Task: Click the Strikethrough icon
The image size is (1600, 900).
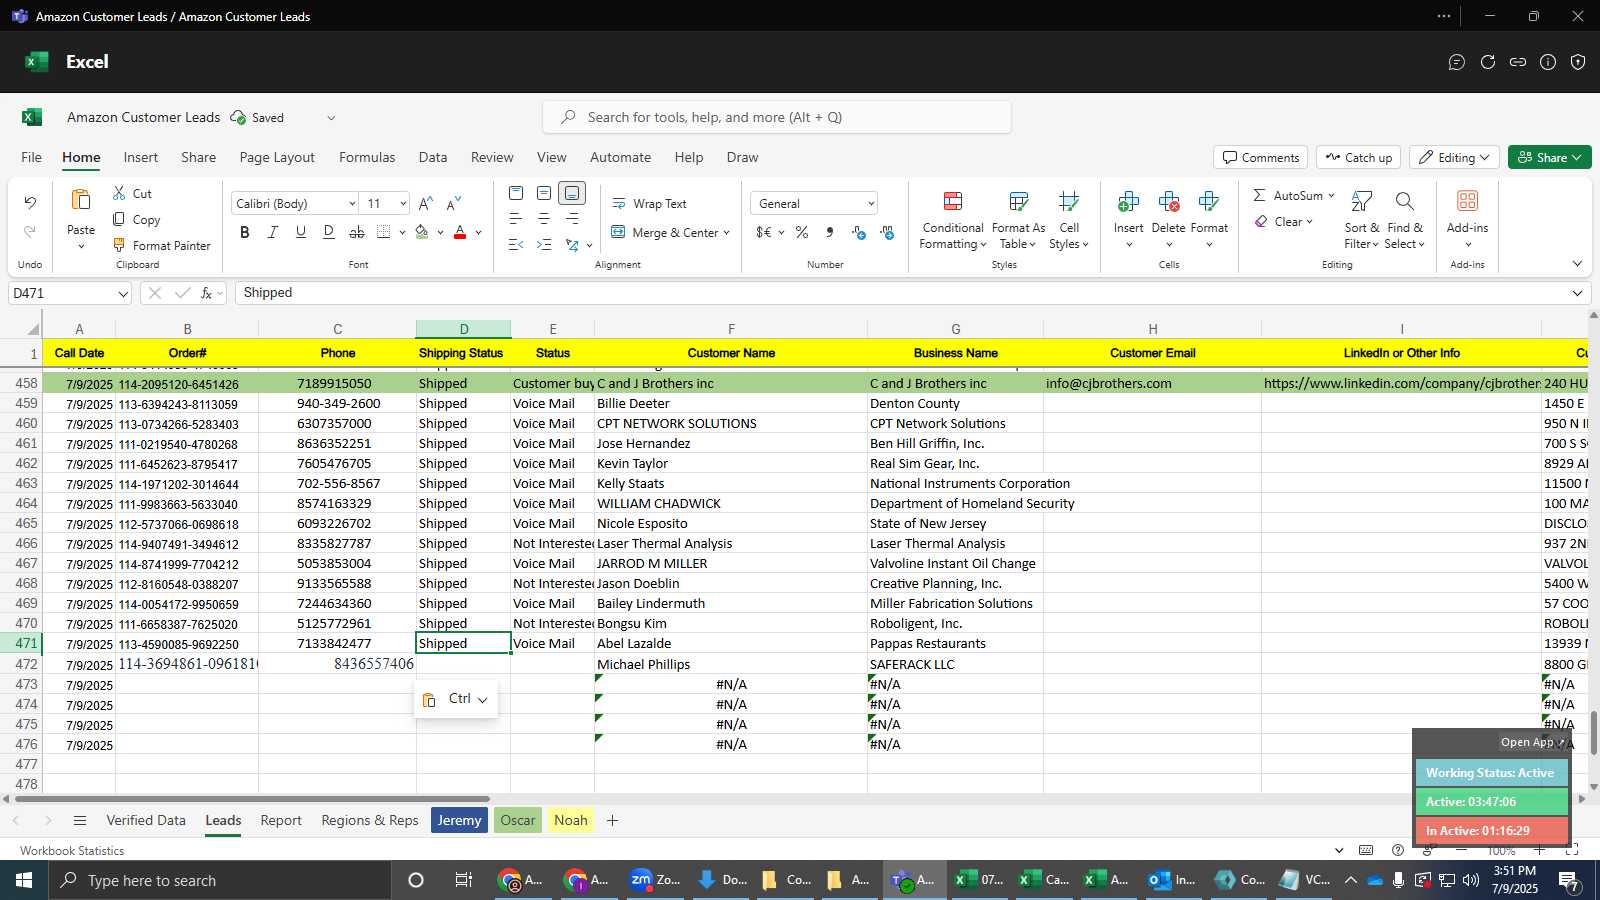Action: (356, 232)
